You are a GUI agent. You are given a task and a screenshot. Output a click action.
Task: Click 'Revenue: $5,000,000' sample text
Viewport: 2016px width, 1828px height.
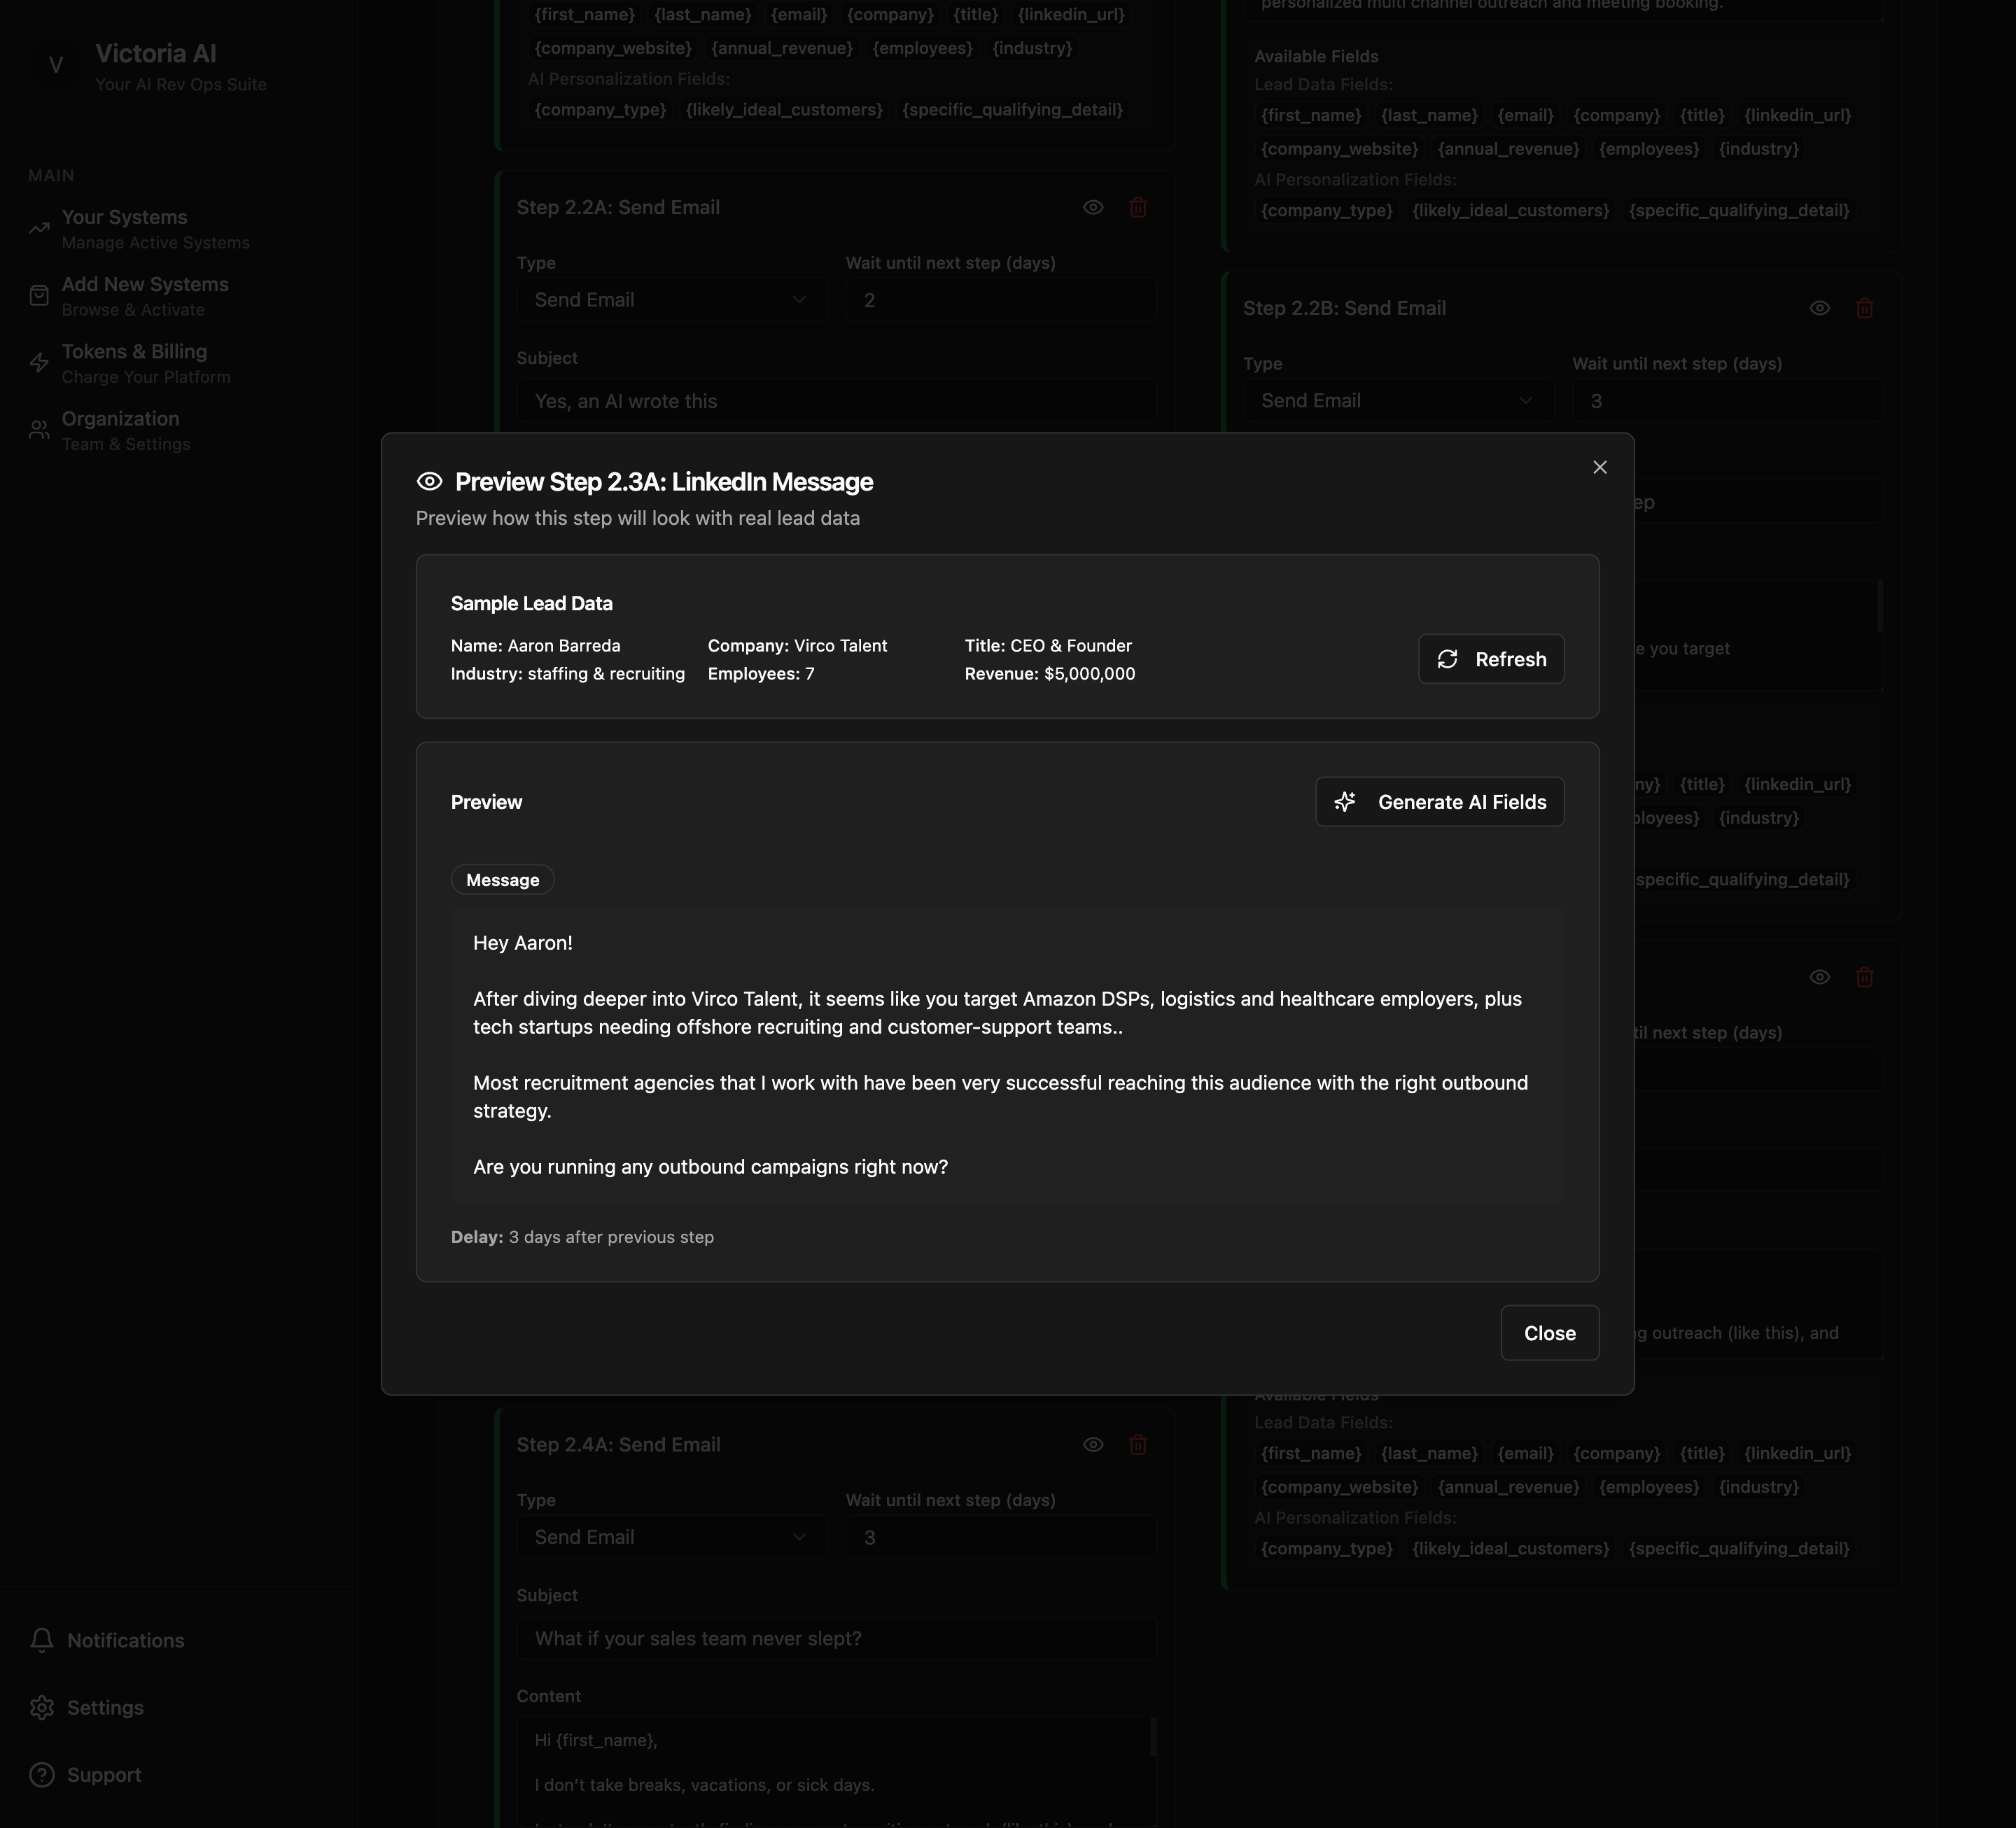[x=1049, y=674]
